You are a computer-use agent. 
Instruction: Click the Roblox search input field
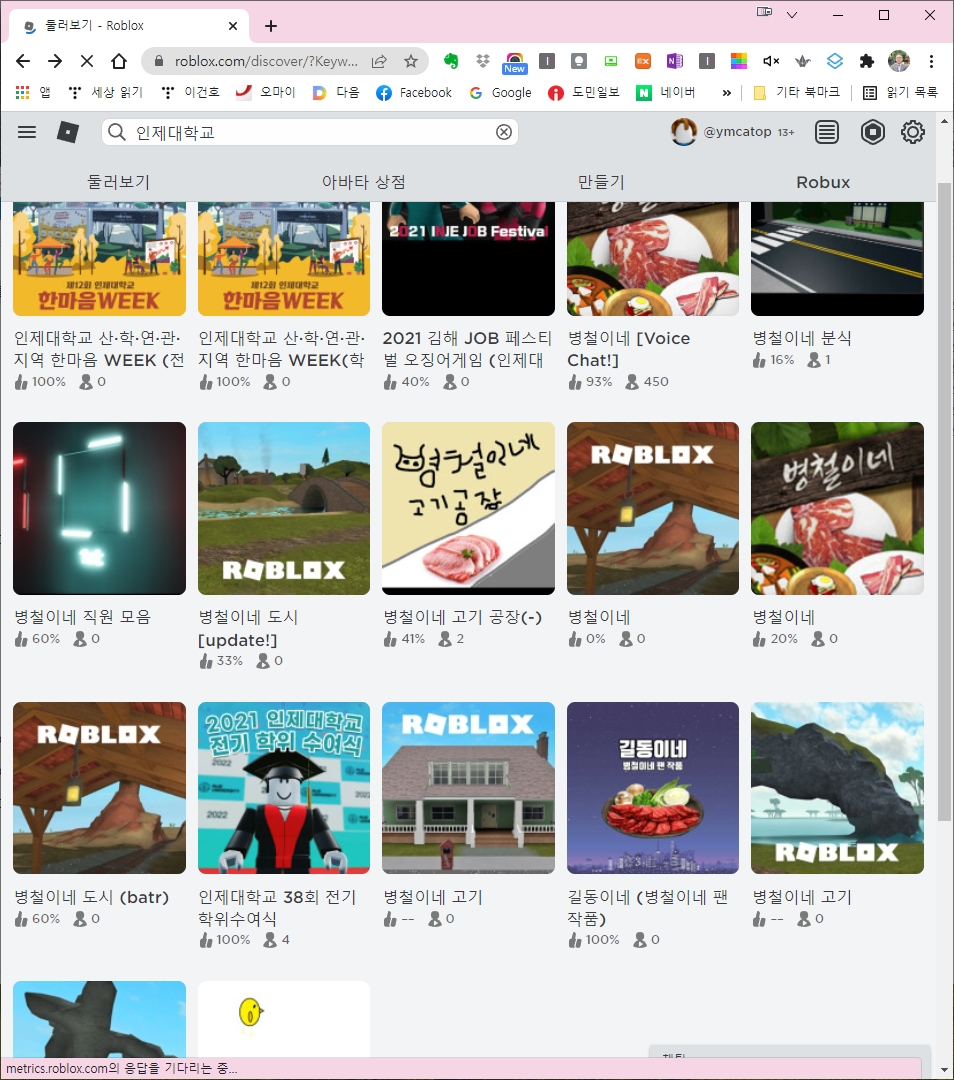(x=310, y=132)
